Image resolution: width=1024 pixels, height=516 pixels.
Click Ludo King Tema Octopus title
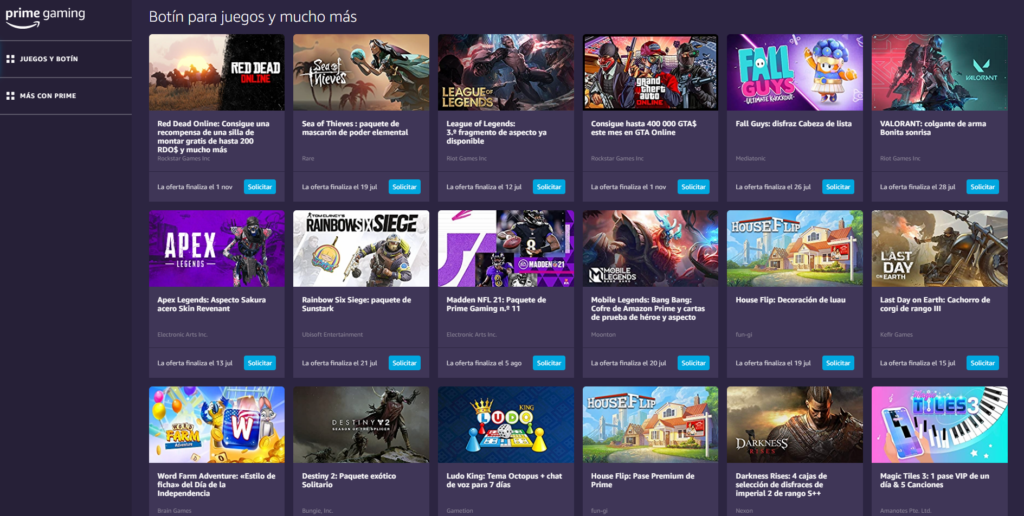pyautogui.click(x=504, y=480)
